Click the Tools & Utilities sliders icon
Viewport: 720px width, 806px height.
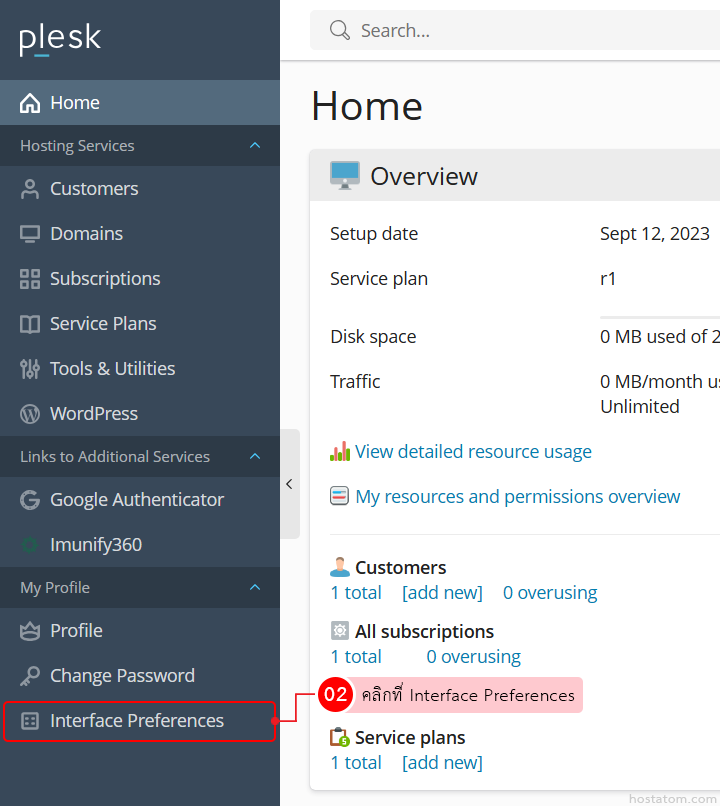click(30, 369)
